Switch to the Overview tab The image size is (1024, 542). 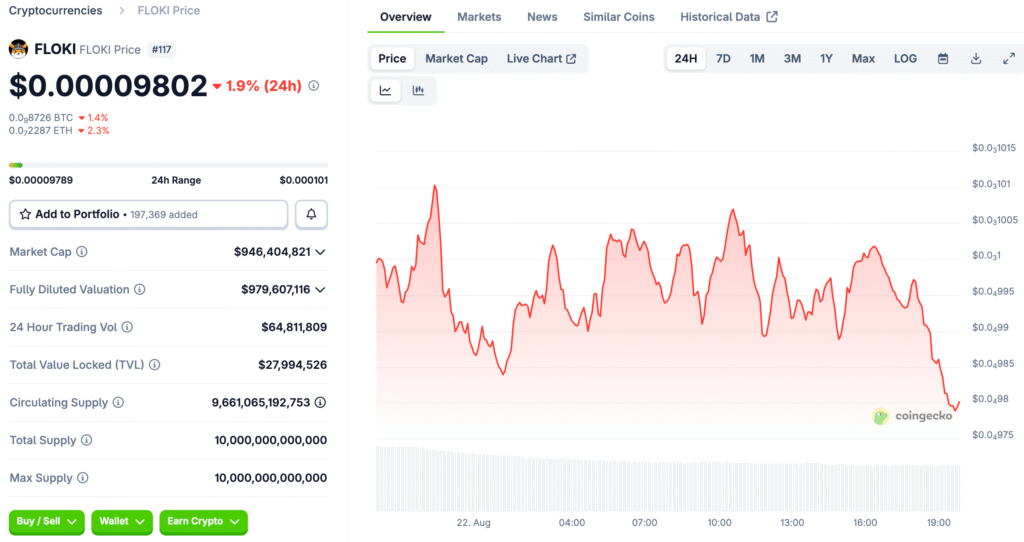406,17
